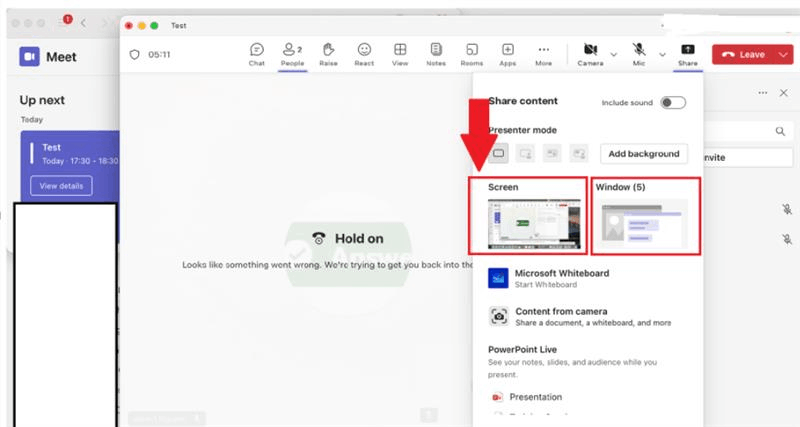Open the View layout options
The width and height of the screenshot is (800, 427).
click(x=400, y=55)
